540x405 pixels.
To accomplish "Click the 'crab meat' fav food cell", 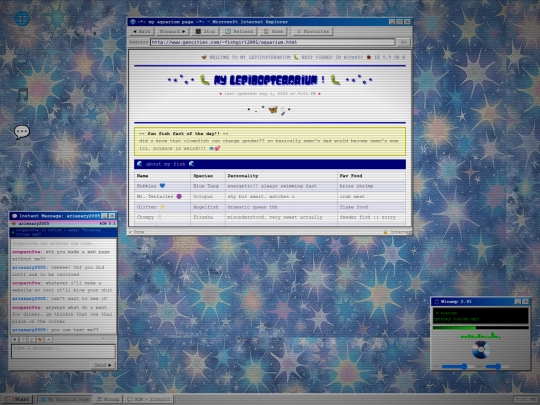I will pyautogui.click(x=372, y=196).
